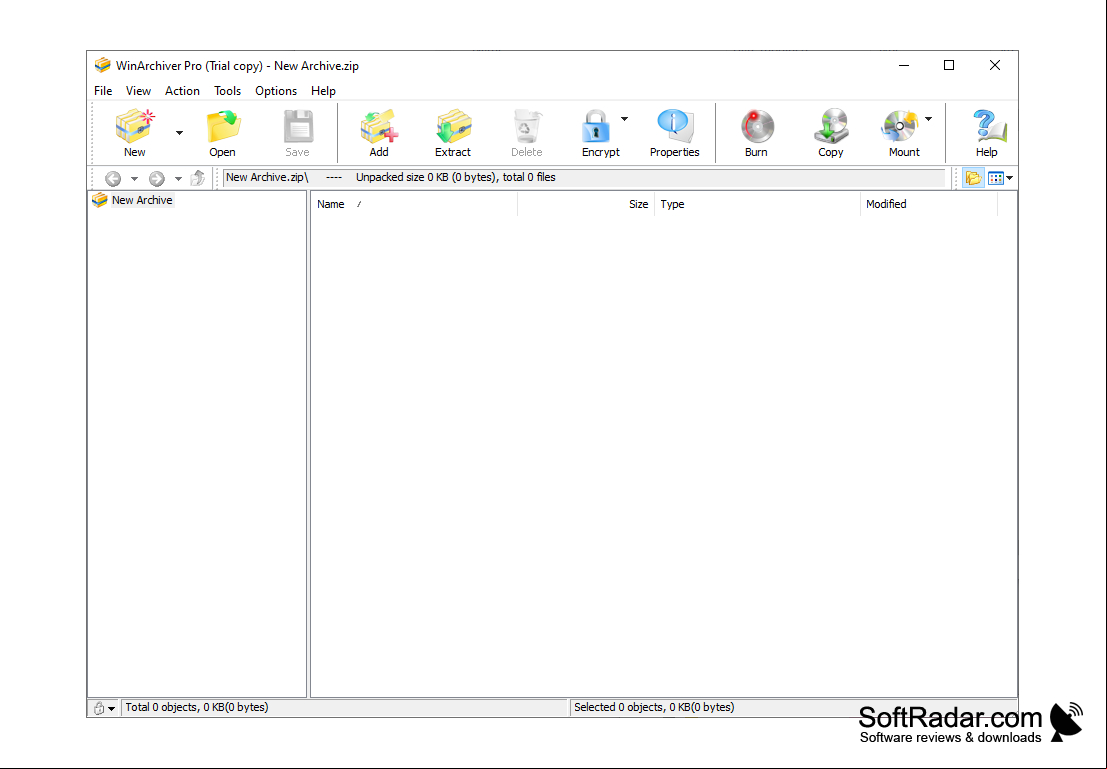This screenshot has width=1107, height=769.
Task: Sort the file list by Size column
Action: pos(586,204)
